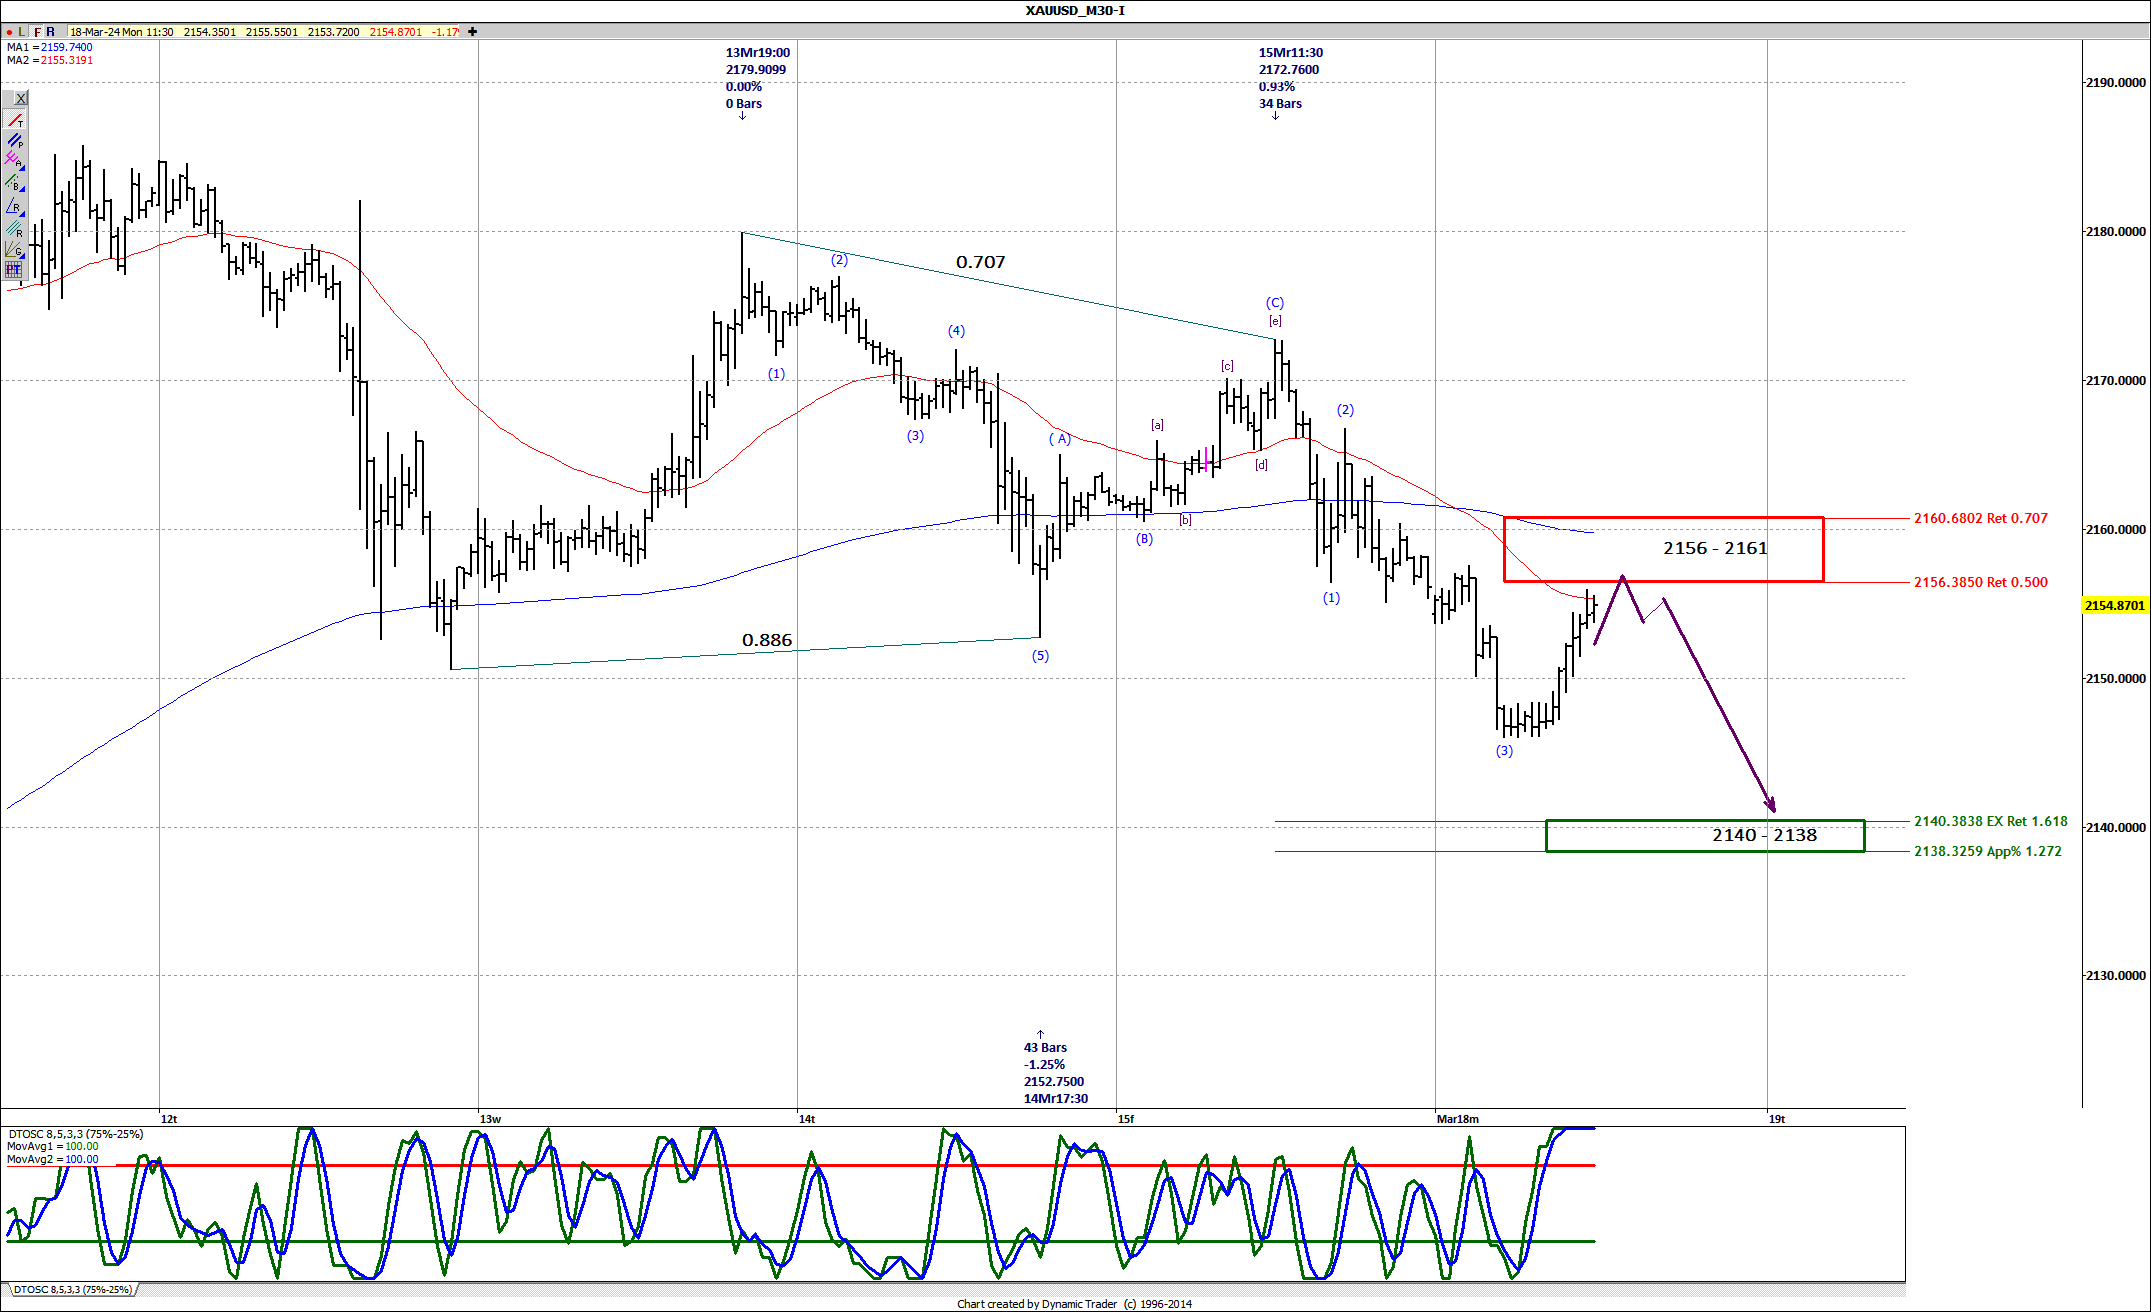Click the 2170.0000 price axis label

click(x=2115, y=381)
